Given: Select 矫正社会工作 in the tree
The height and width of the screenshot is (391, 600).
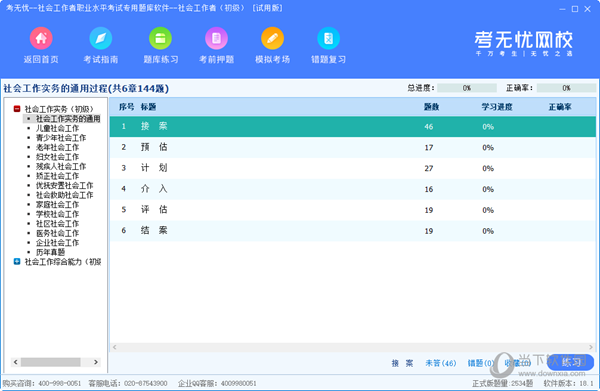Looking at the screenshot, I should pos(57,176).
